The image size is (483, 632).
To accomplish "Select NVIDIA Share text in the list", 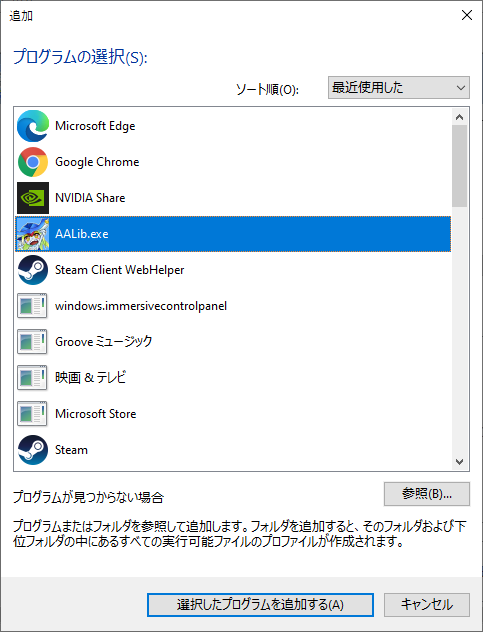I will 90,198.
